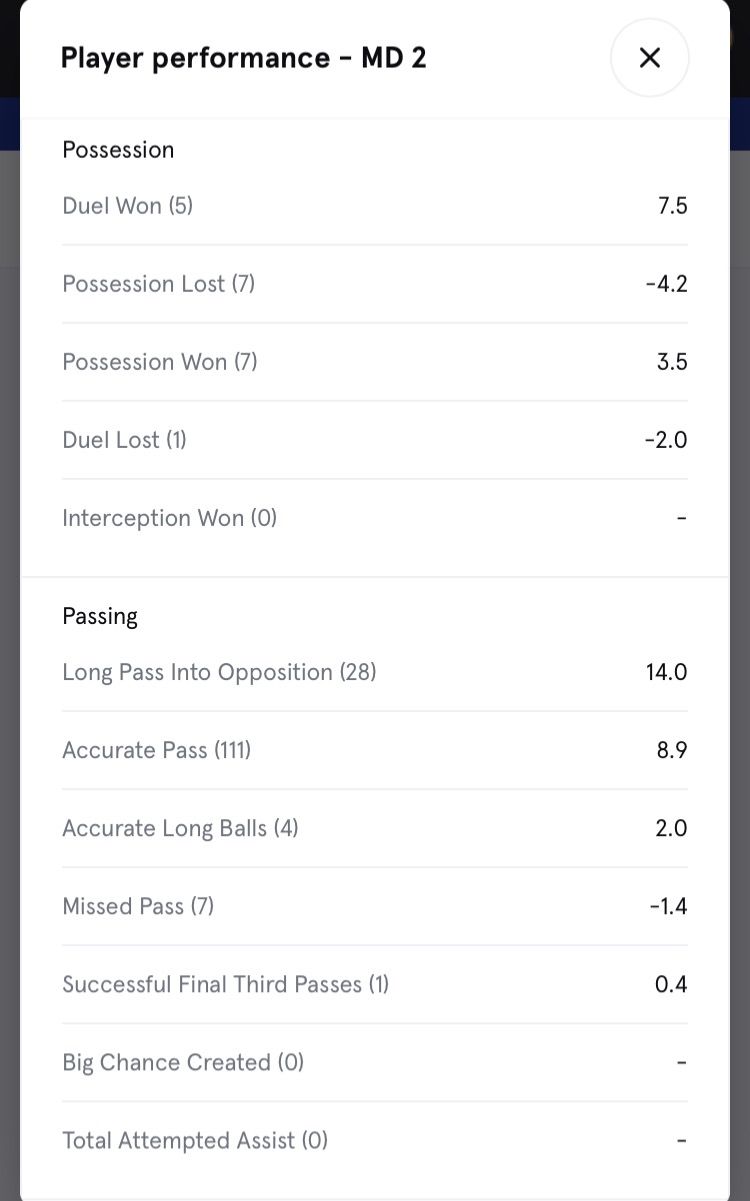The height and width of the screenshot is (1201, 750).
Task: Select the Possession section heading
Action: [118, 150]
